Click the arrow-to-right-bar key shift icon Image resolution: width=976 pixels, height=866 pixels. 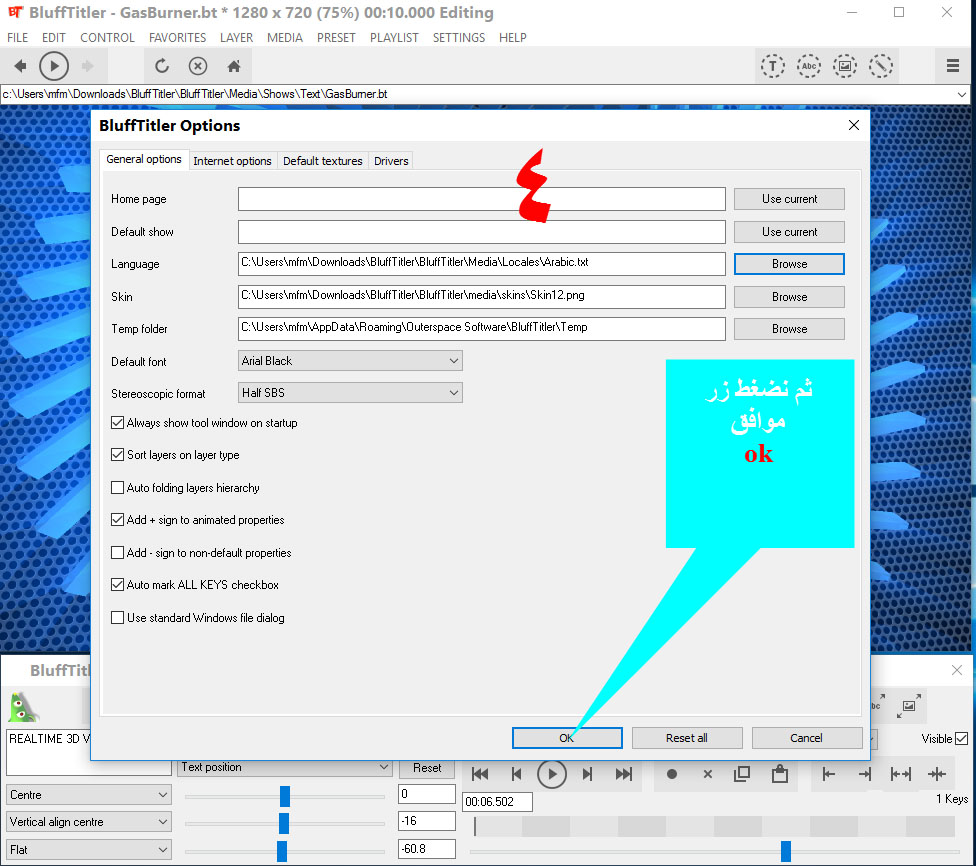pos(865,774)
